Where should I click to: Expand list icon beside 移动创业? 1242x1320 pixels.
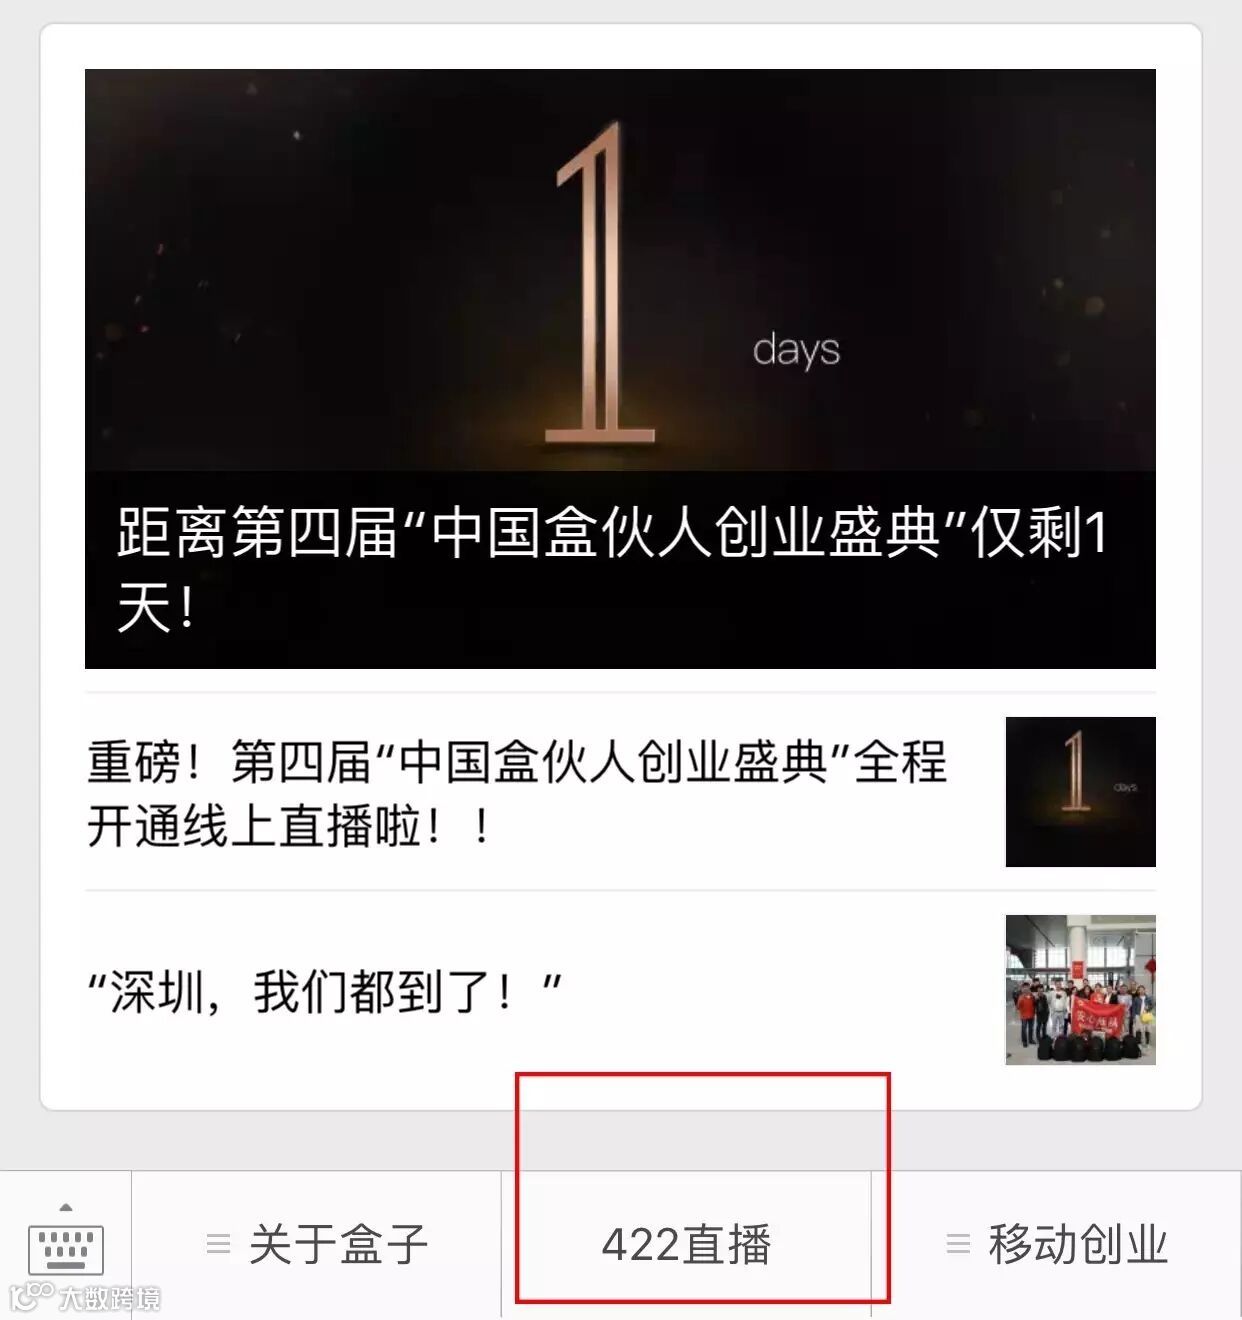[x=958, y=1245]
